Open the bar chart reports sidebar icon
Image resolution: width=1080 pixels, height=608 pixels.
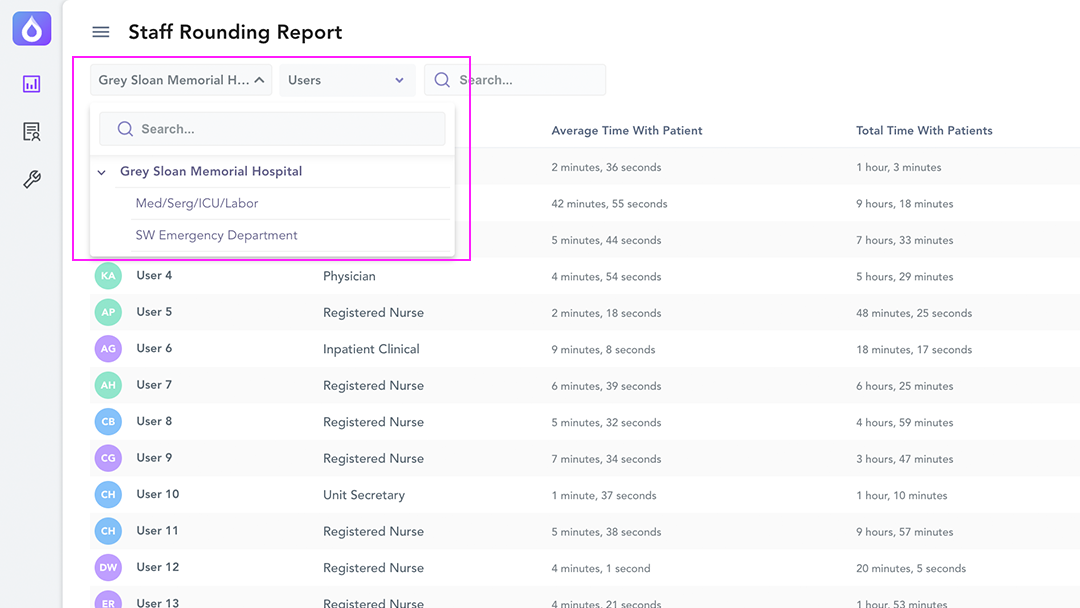[x=32, y=84]
